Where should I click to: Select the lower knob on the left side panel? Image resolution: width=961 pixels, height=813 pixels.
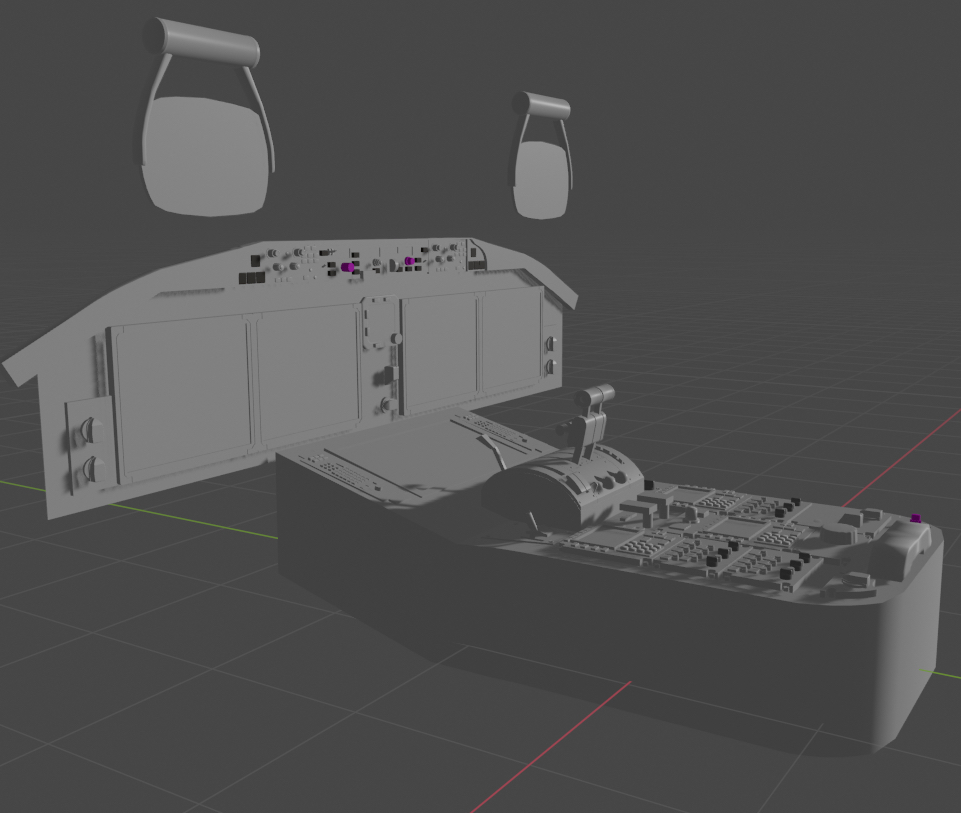(x=92, y=468)
